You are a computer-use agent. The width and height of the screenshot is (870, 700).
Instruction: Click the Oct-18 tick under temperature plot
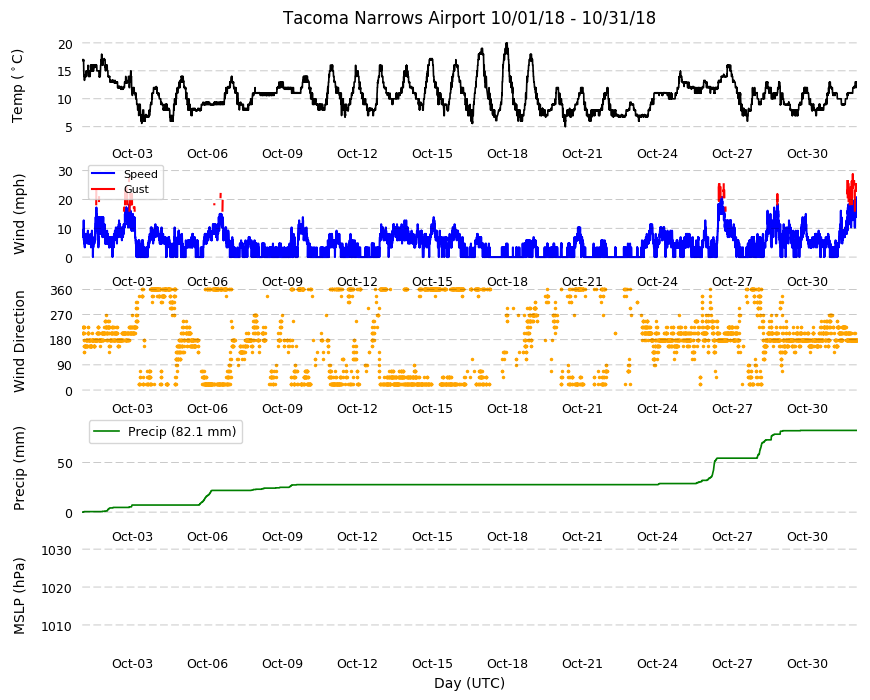tap(507, 154)
